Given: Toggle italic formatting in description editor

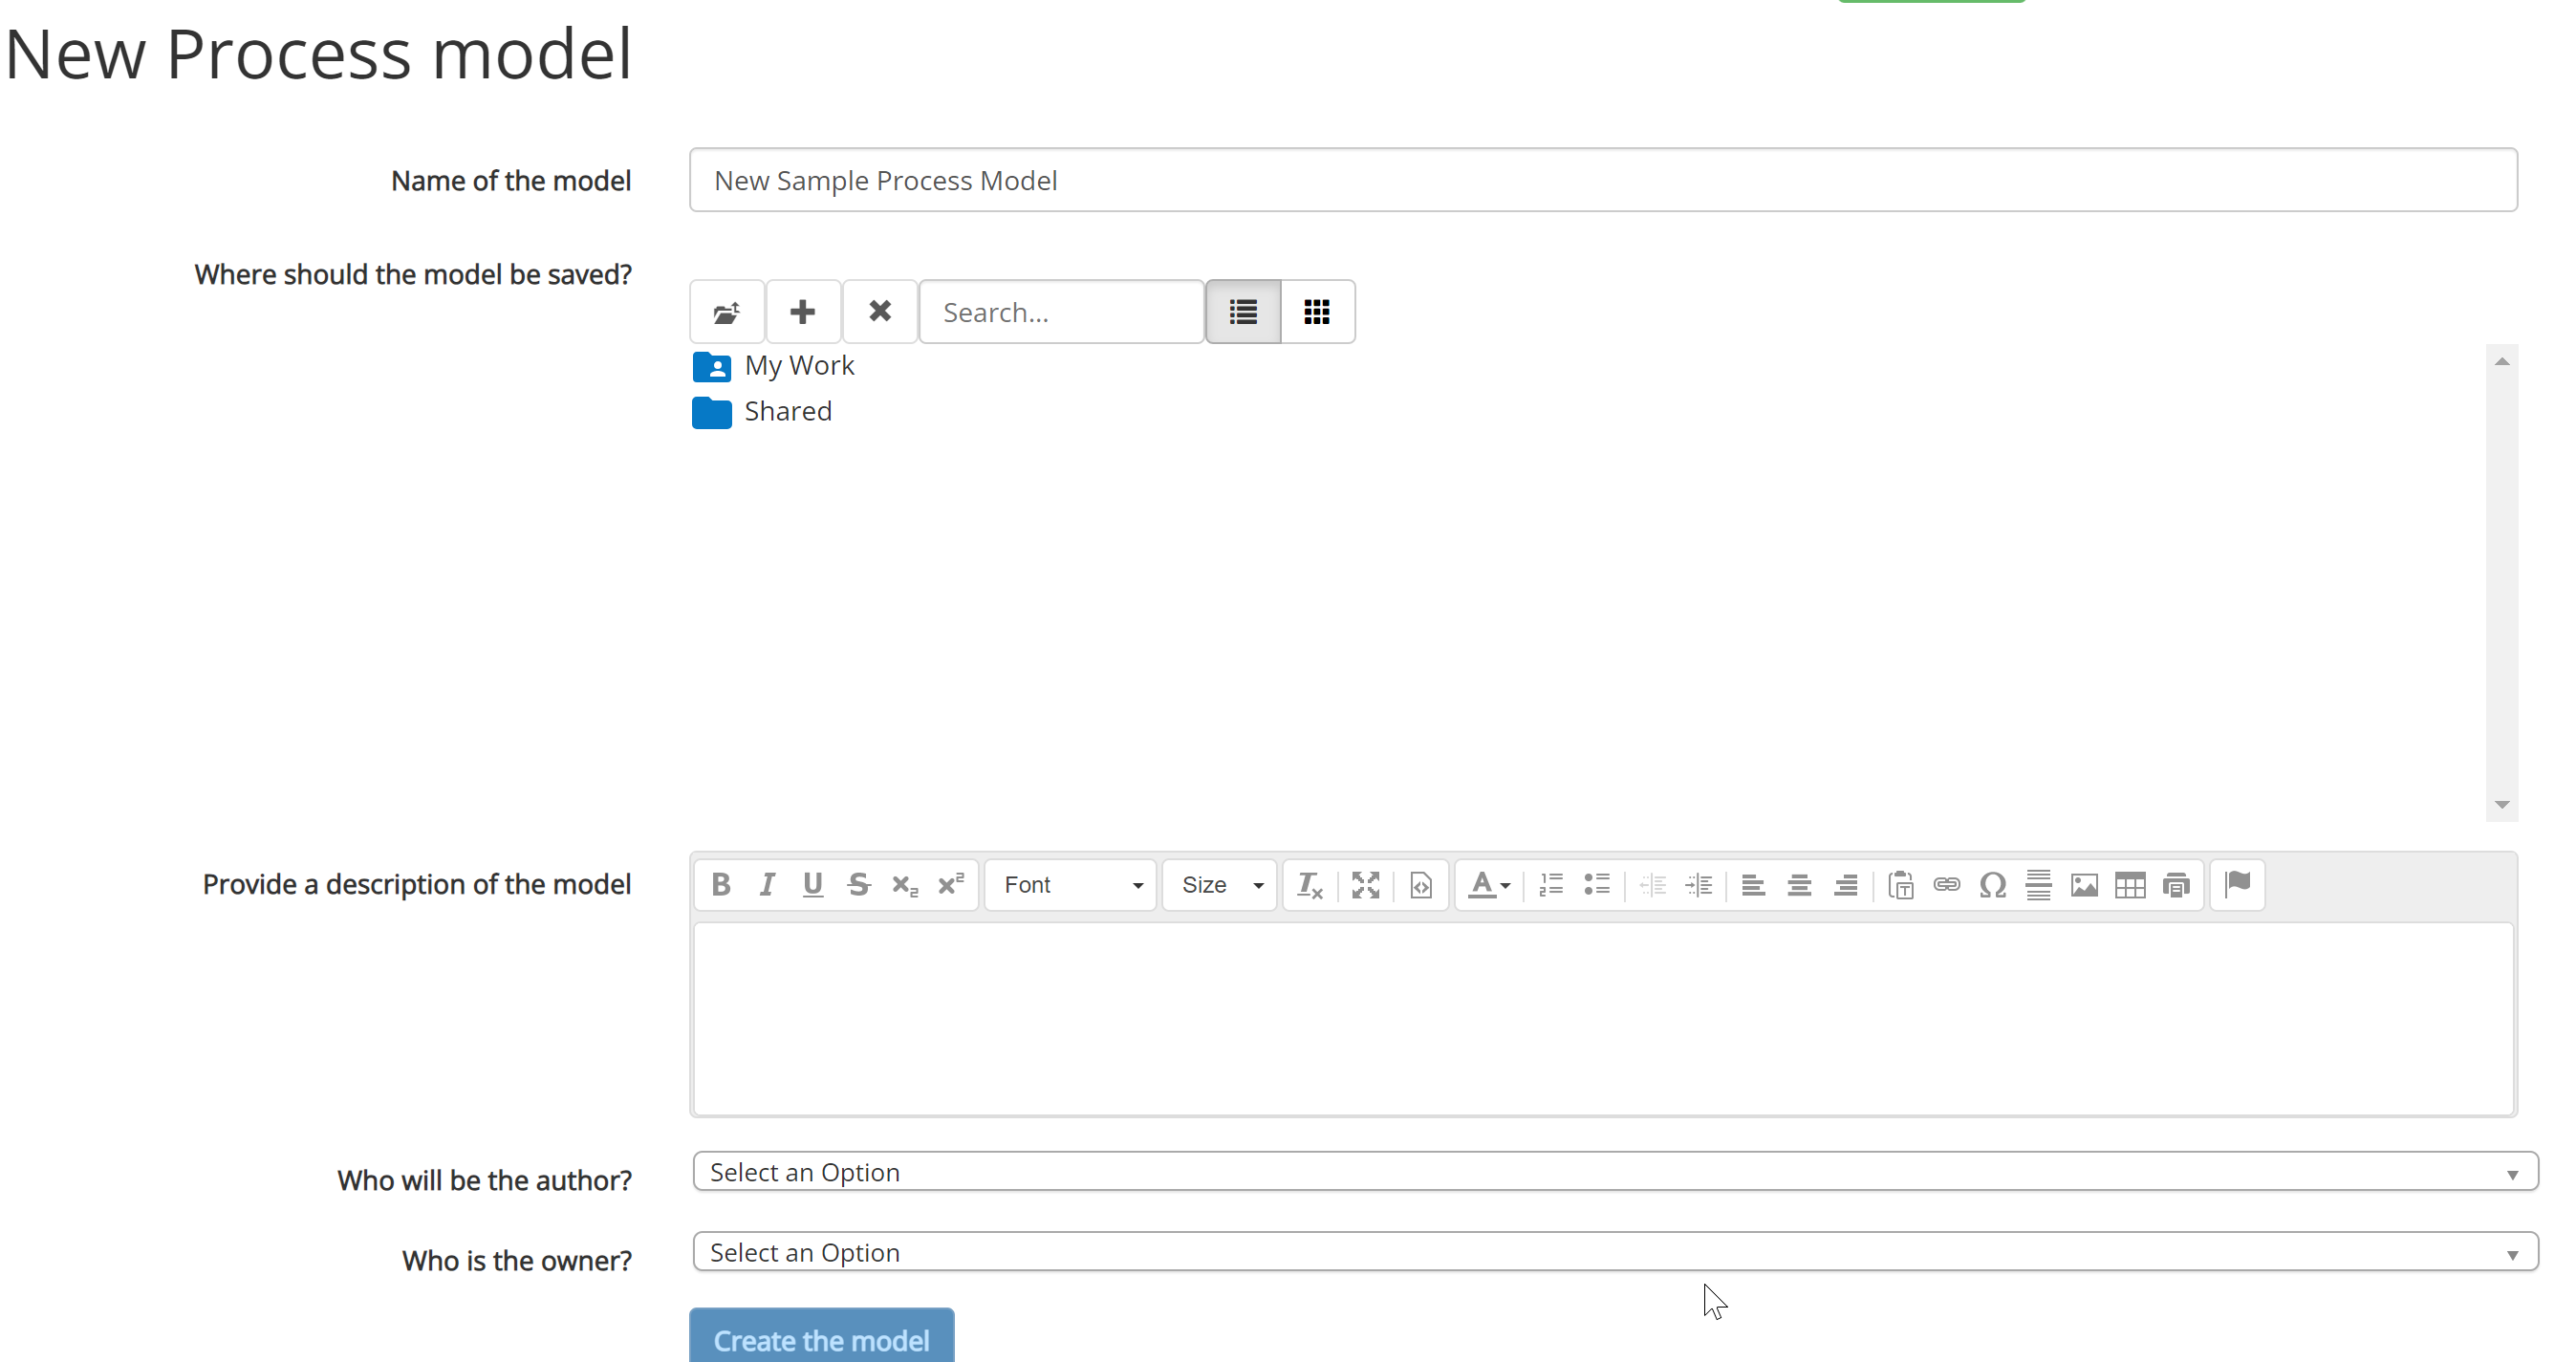Looking at the screenshot, I should click(766, 885).
